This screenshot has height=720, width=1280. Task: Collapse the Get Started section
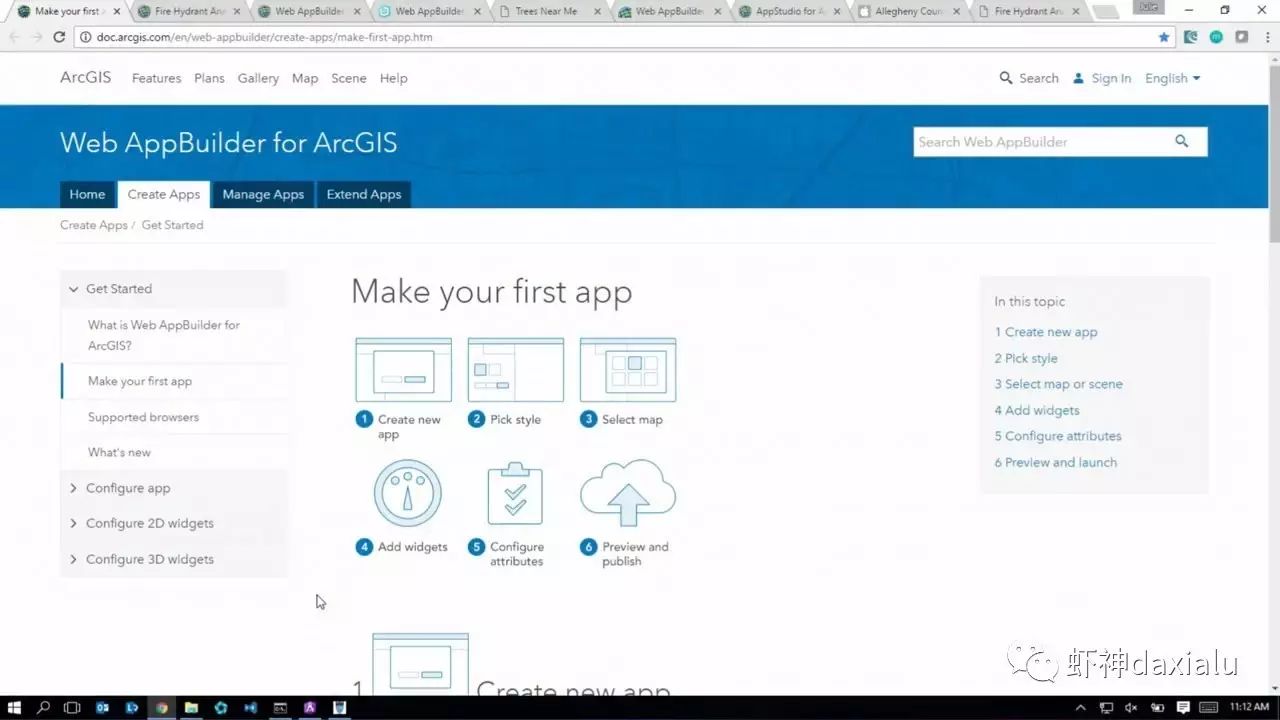(x=173, y=289)
